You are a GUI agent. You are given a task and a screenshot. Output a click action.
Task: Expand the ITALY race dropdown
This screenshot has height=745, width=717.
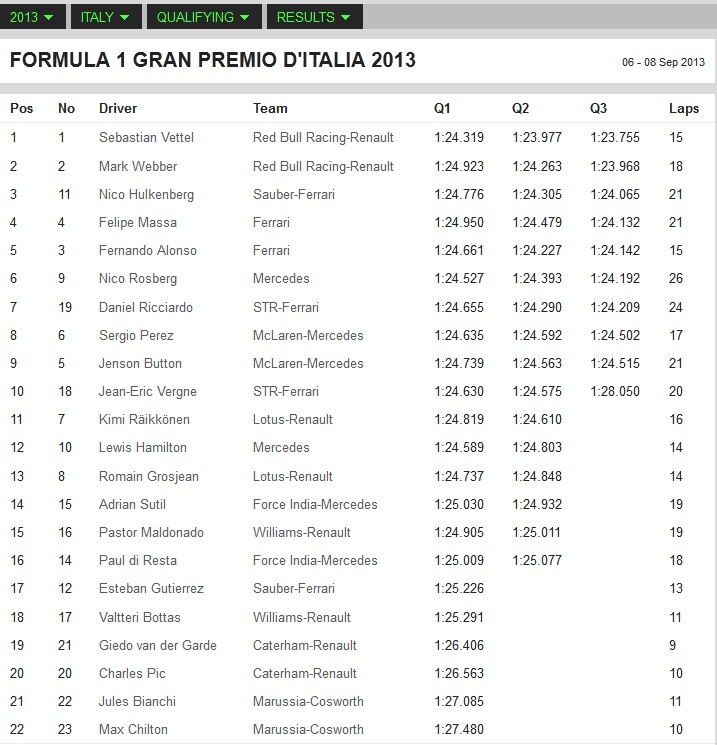[106, 17]
